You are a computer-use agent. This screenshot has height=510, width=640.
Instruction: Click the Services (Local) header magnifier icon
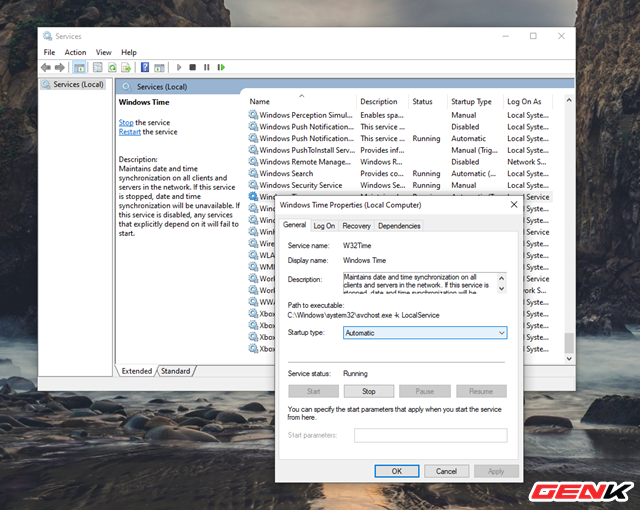click(x=127, y=86)
